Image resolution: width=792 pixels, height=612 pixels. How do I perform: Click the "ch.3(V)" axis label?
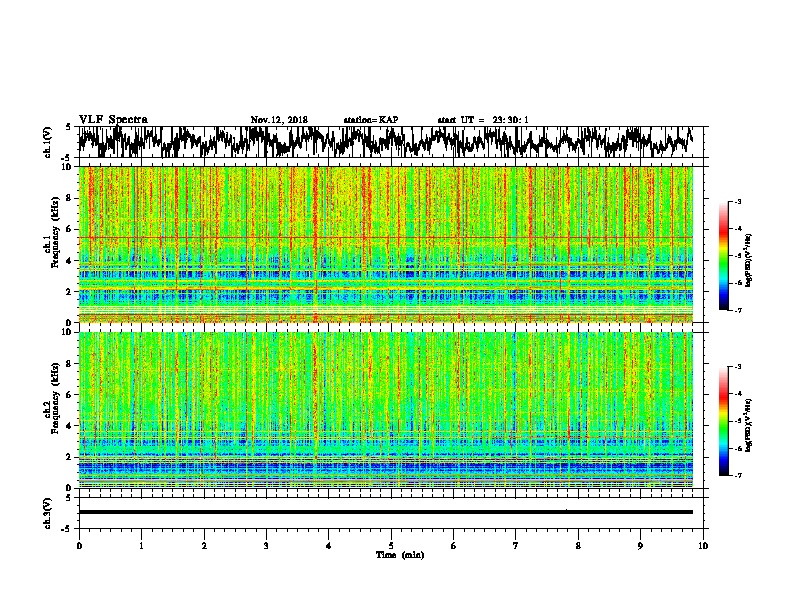click(x=48, y=513)
